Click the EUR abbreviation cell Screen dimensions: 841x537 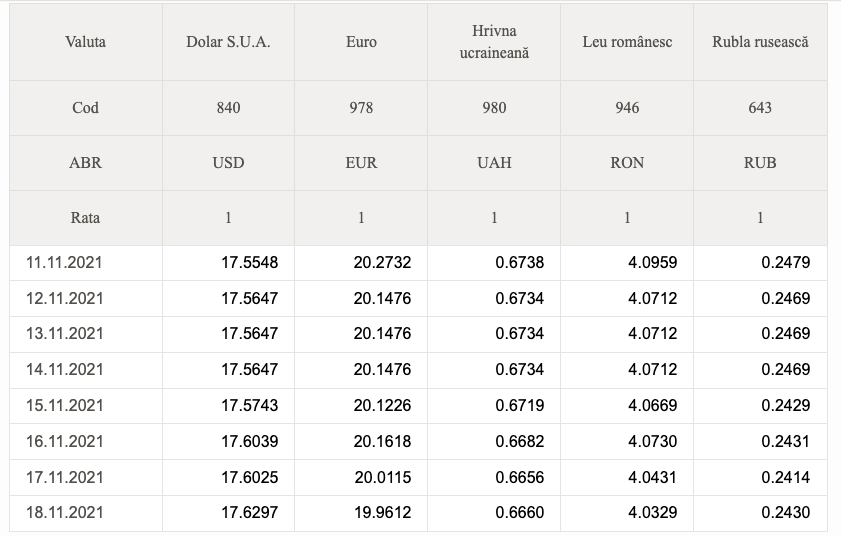coord(361,163)
